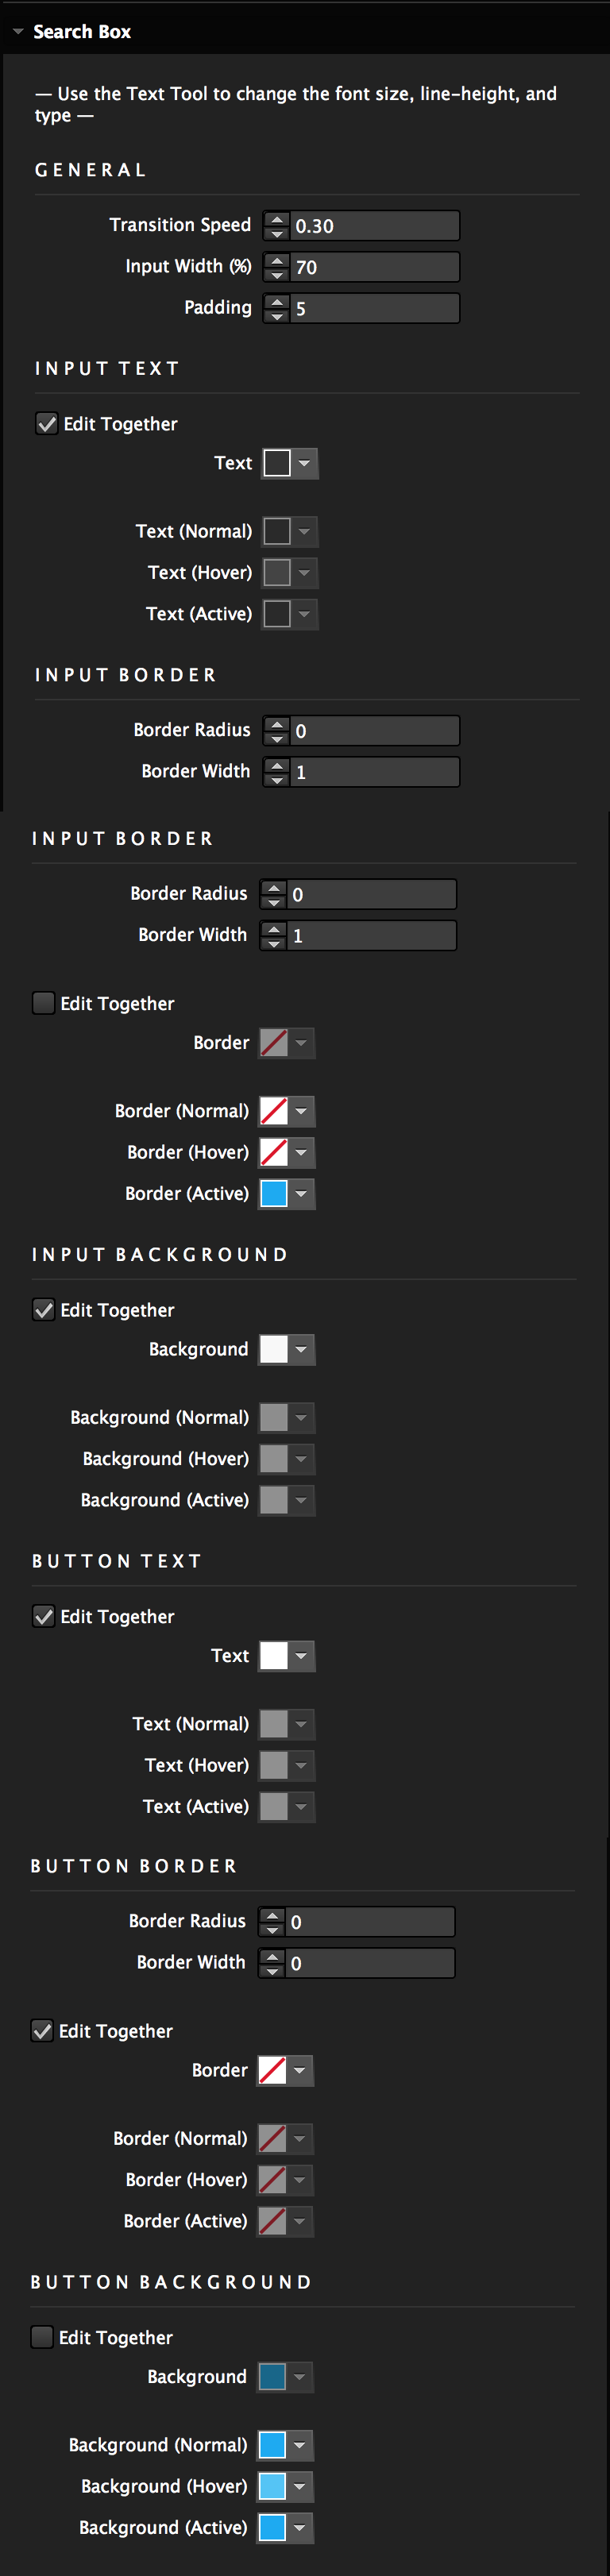
Task: Open Input Border's Border (Hover) dropdown arrow
Action: point(302,1152)
